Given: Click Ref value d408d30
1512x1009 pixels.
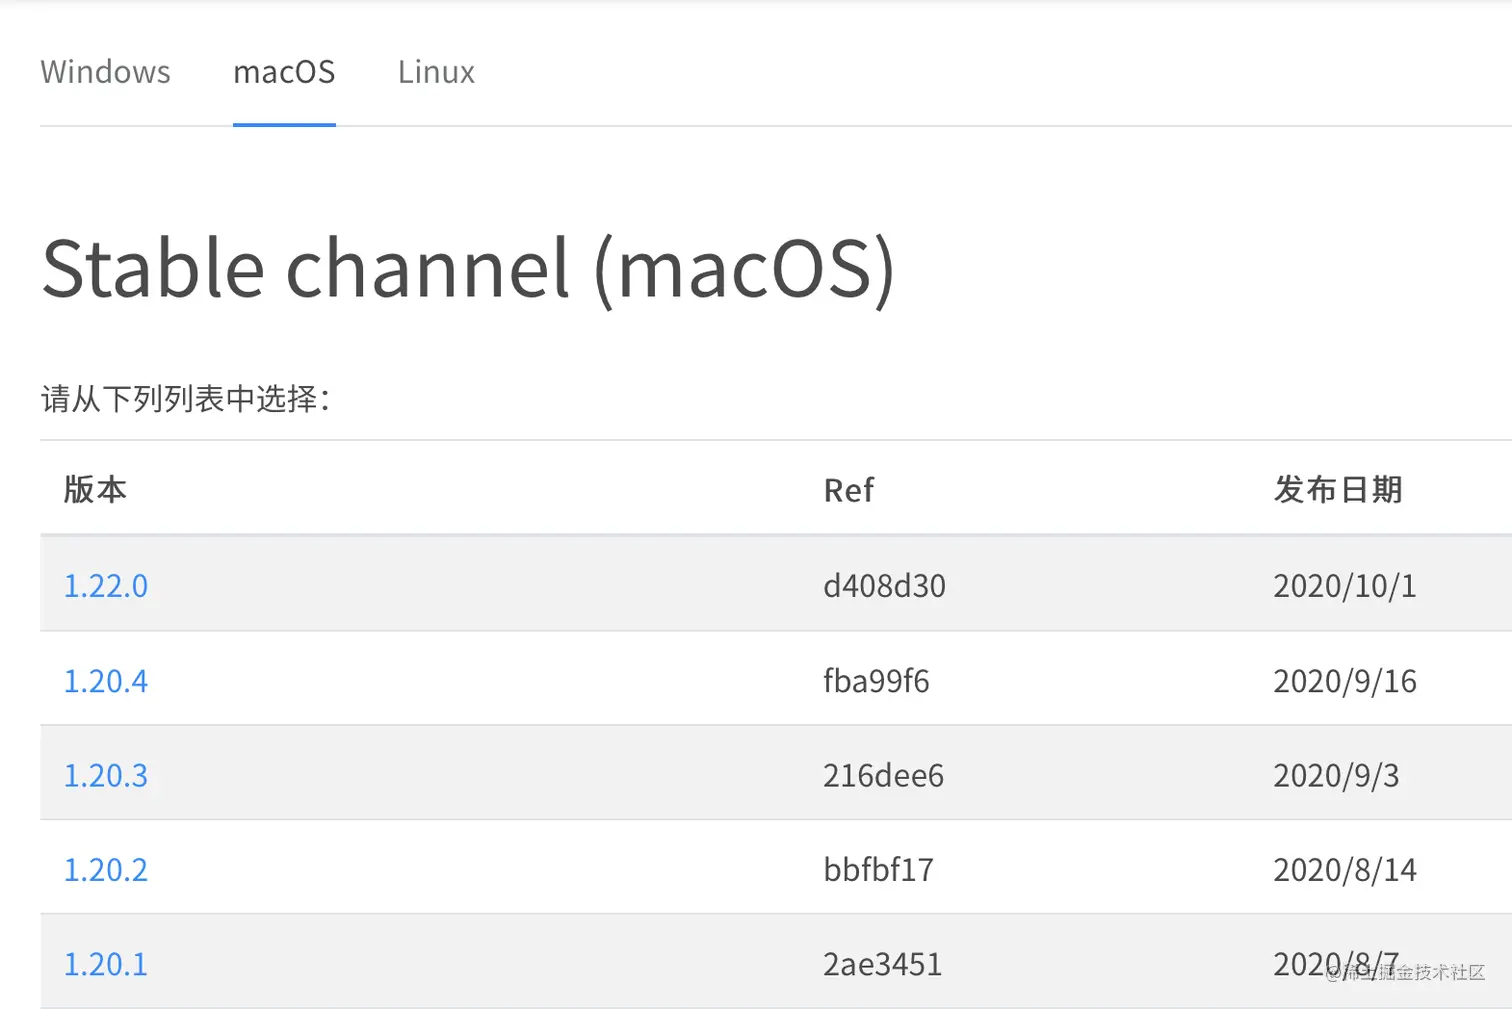Looking at the screenshot, I should pyautogui.click(x=884, y=586).
